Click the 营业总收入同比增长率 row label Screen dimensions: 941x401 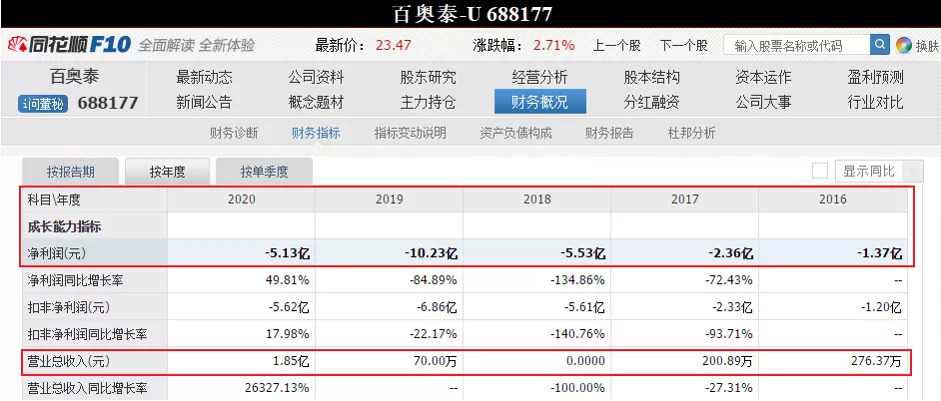pos(88,388)
